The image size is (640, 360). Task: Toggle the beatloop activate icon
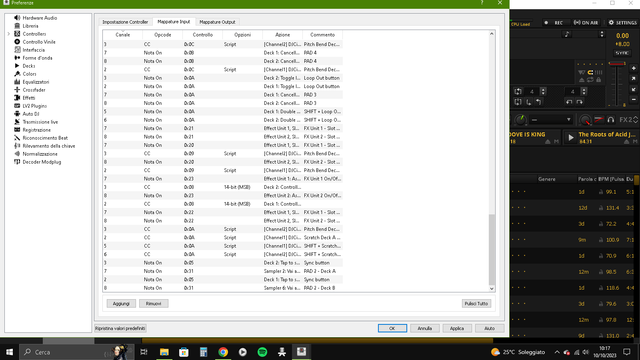coord(518,91)
